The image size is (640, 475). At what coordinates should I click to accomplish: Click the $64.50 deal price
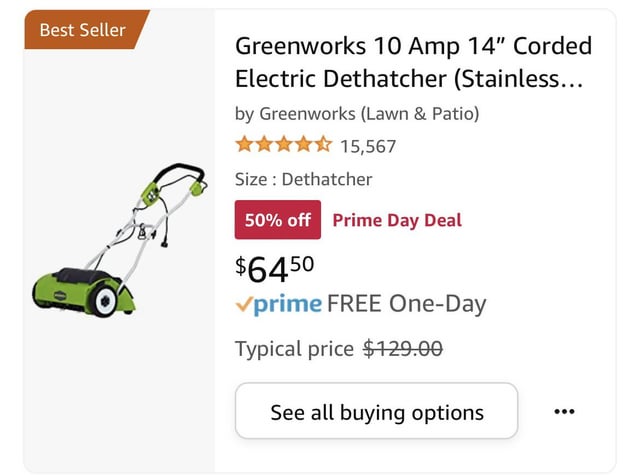[275, 268]
